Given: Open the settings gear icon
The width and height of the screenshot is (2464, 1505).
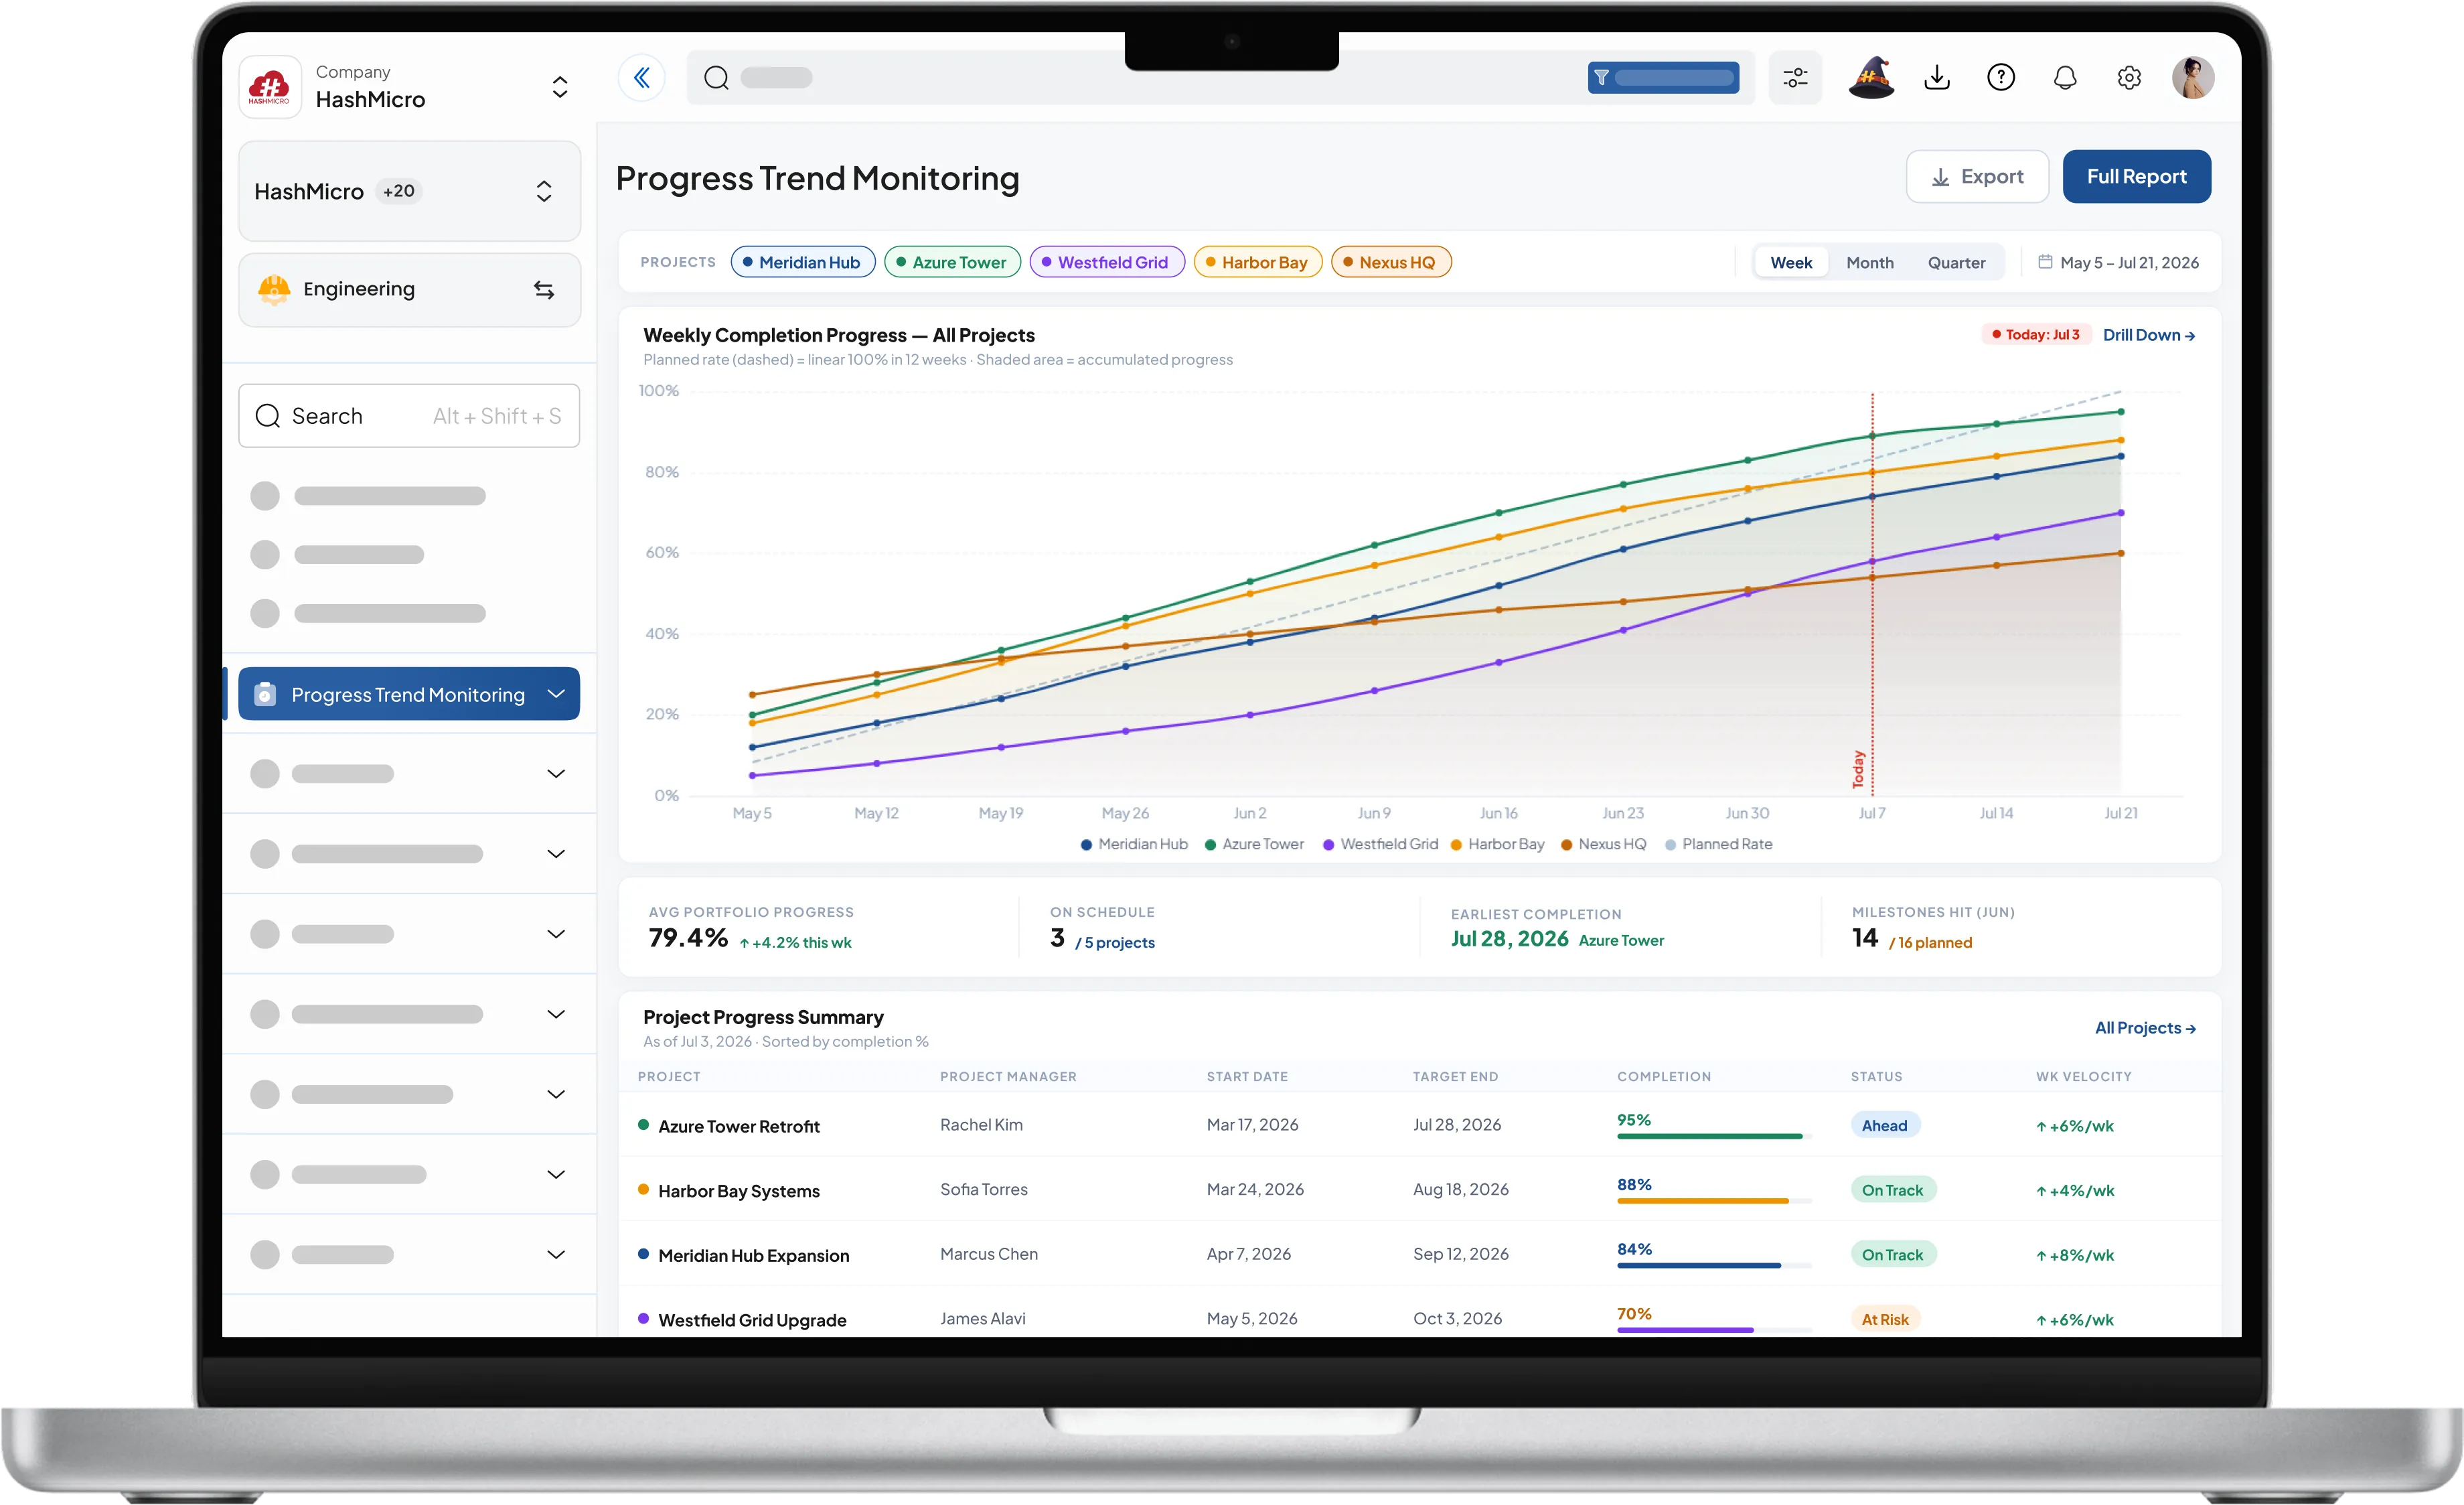Looking at the screenshot, I should (2129, 78).
